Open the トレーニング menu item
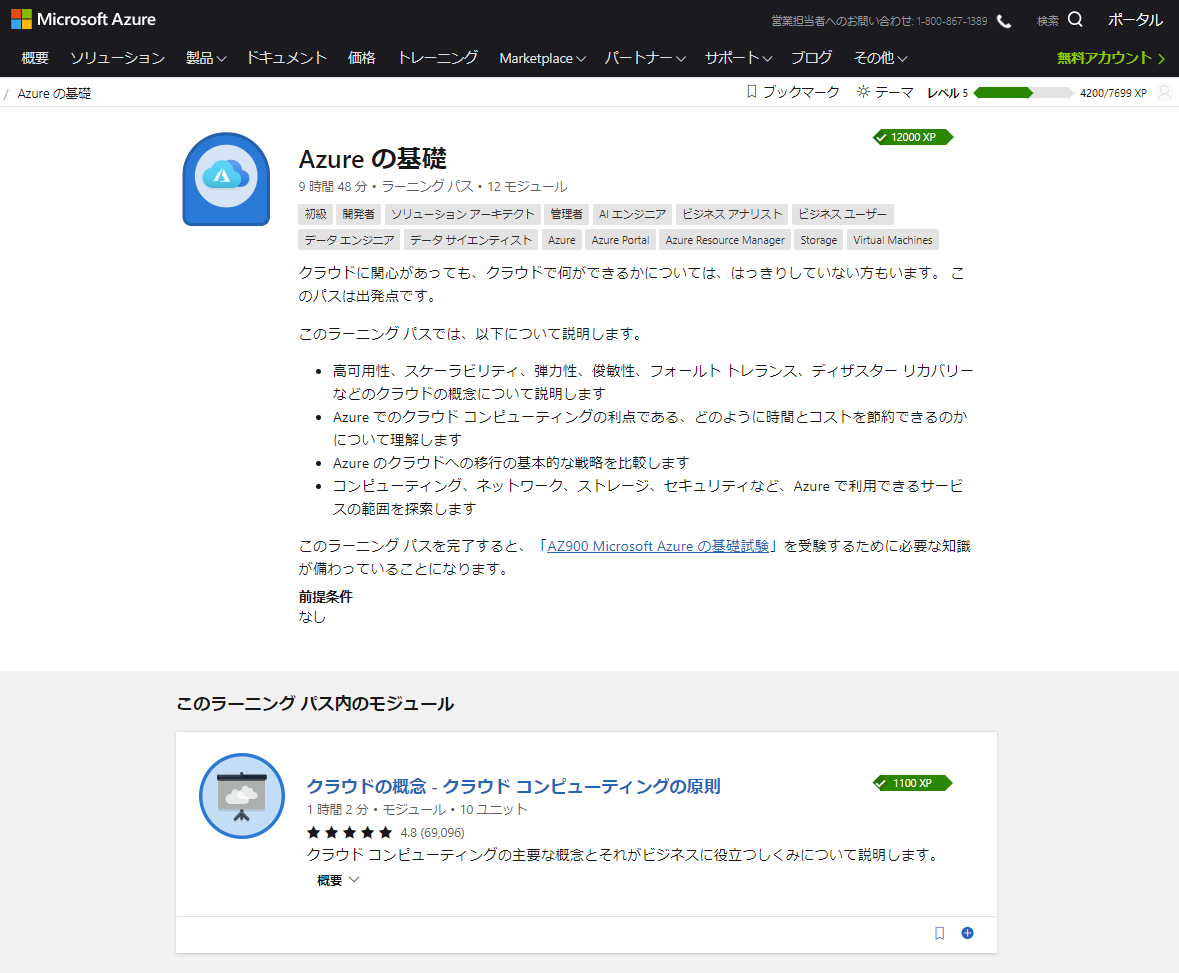The width and height of the screenshot is (1179, 973). [x=438, y=58]
